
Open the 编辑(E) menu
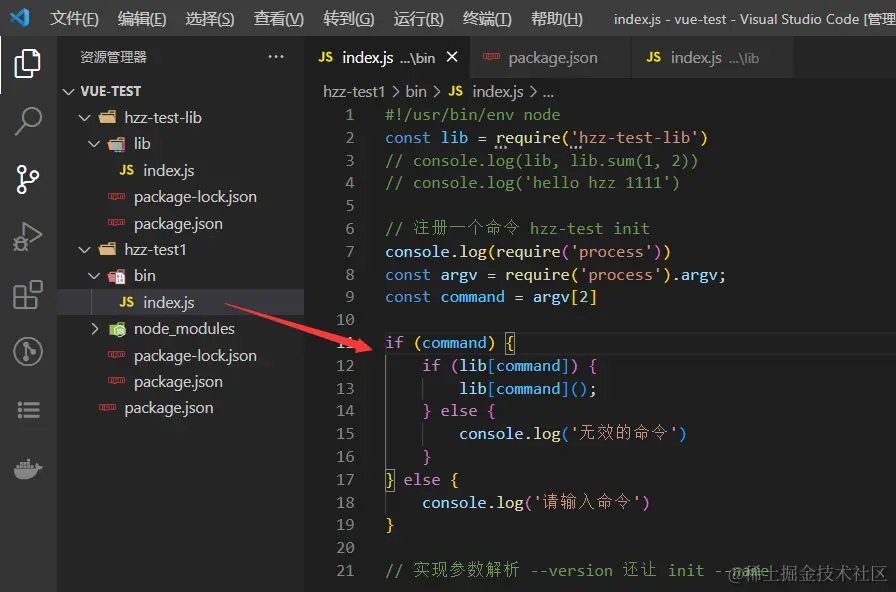(x=142, y=19)
